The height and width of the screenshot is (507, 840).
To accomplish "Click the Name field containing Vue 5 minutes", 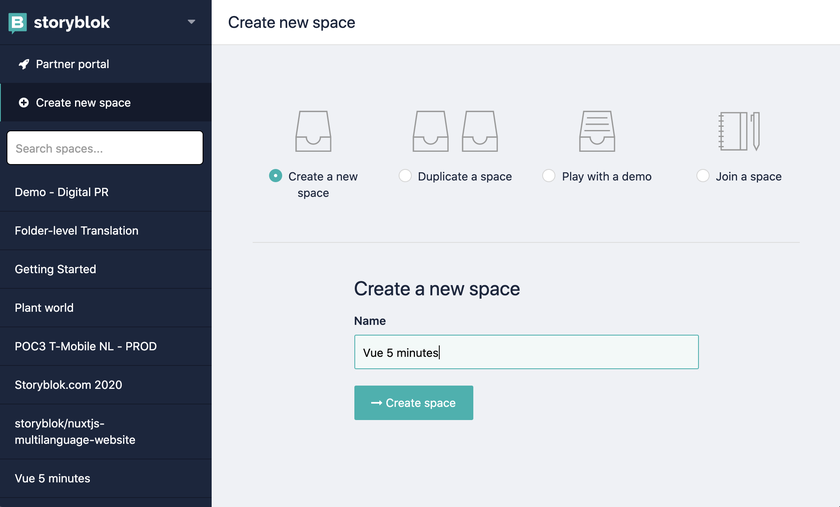I will coord(526,352).
